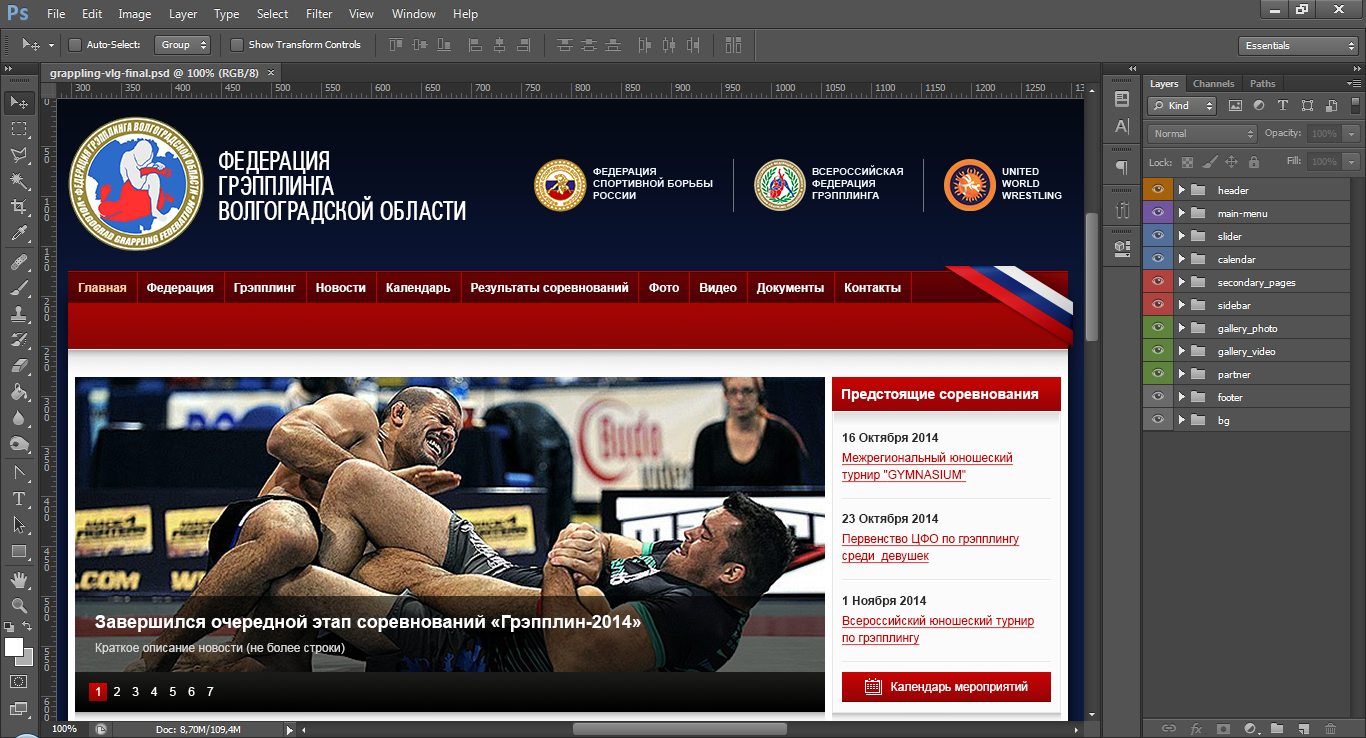The width and height of the screenshot is (1366, 738).
Task: Switch to the Paths tab
Action: [x=1262, y=84]
